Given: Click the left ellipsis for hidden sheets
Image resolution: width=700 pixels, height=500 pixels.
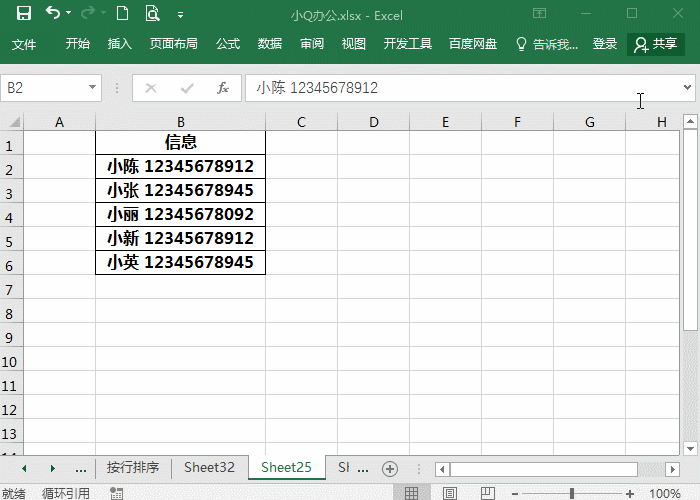Looking at the screenshot, I should pos(81,470).
